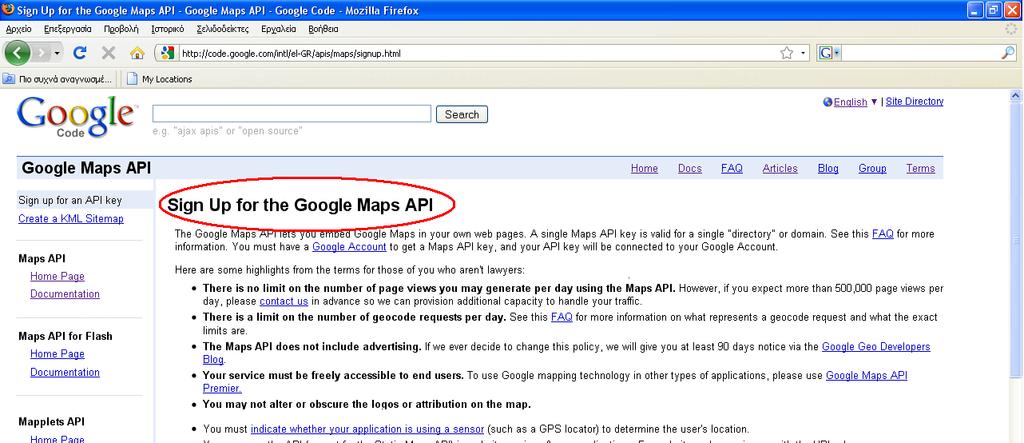Open the Google Geo Developers Blog link
Image resolution: width=1024 pixels, height=443 pixels.
click(x=876, y=347)
